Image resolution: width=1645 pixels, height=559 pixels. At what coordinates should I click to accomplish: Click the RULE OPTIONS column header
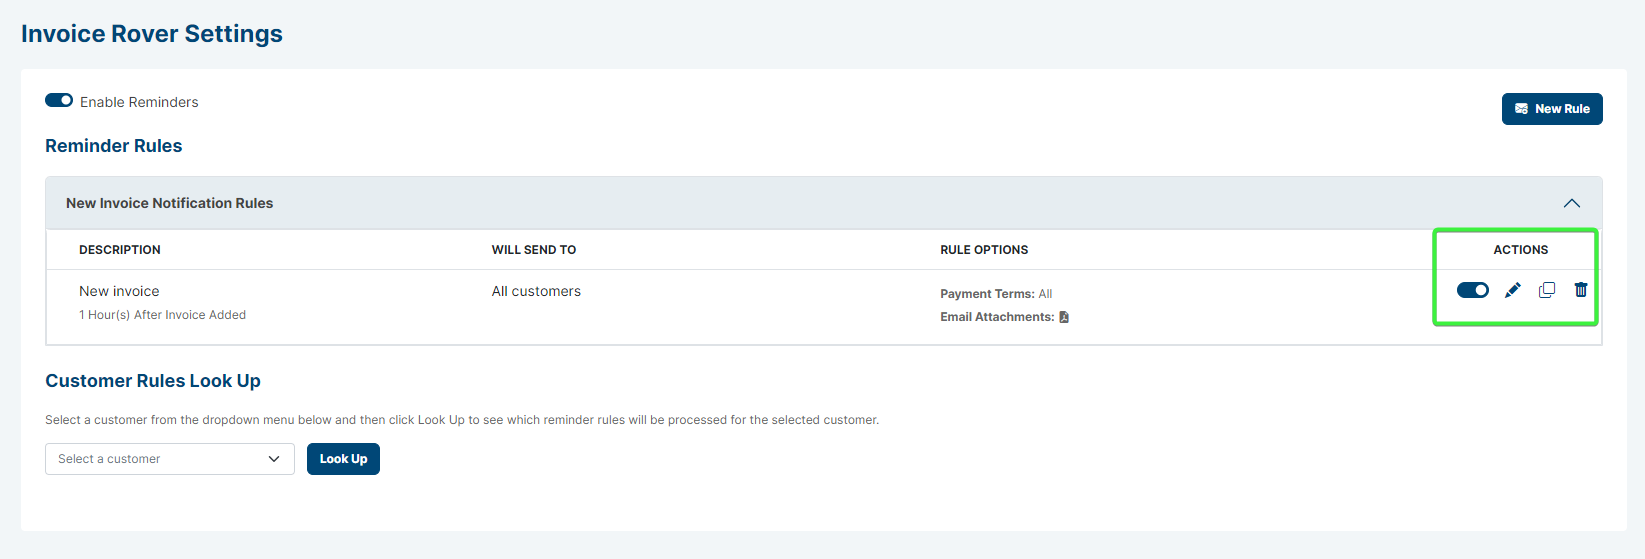[984, 250]
